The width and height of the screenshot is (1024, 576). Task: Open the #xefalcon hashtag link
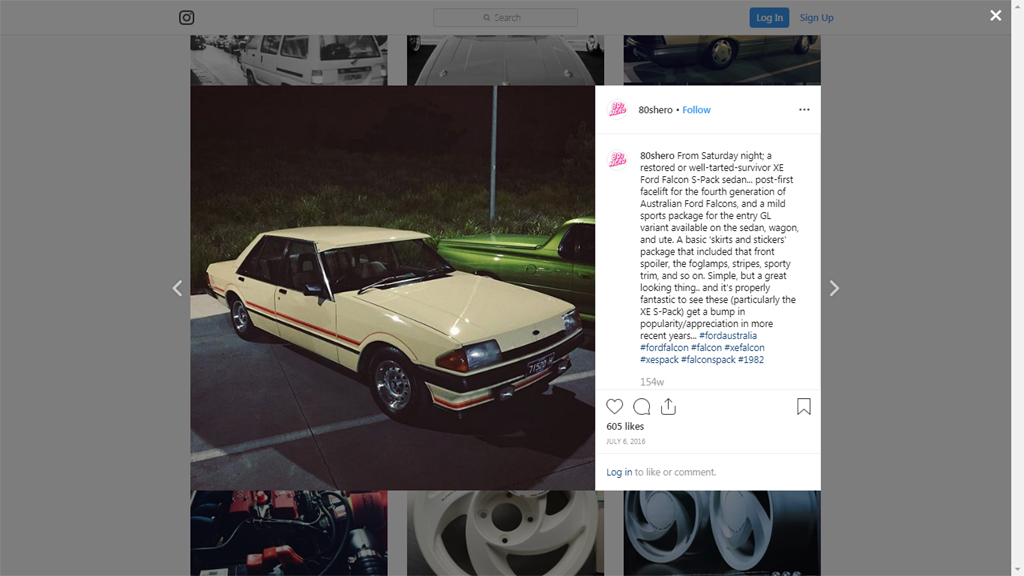coord(744,347)
